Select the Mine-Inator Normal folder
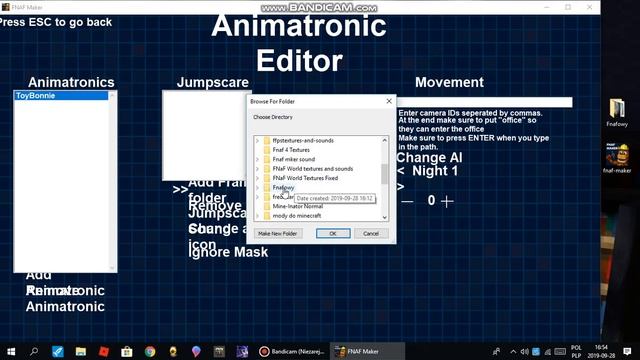640x360 pixels. tap(298, 206)
